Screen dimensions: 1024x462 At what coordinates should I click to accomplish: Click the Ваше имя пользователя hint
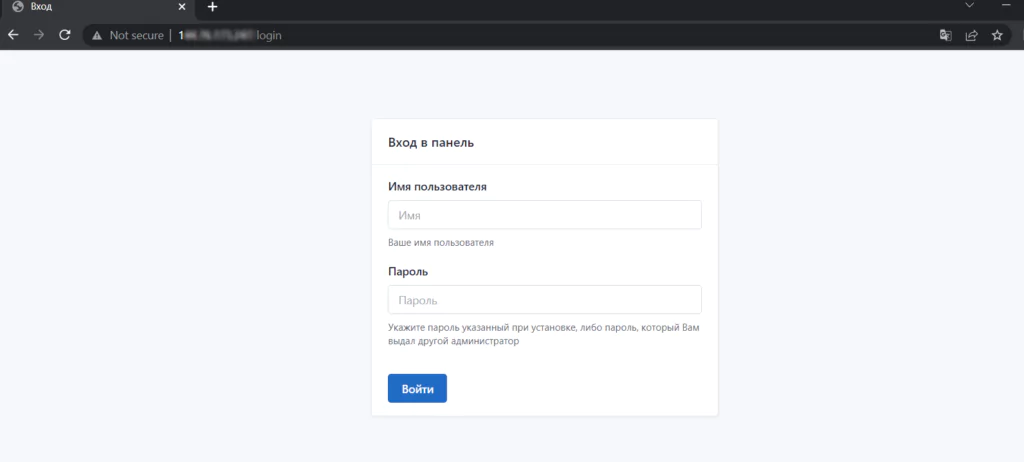(441, 242)
